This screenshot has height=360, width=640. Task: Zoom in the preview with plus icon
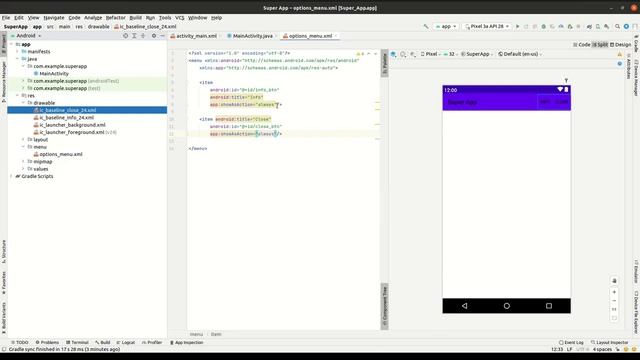tap(614, 292)
